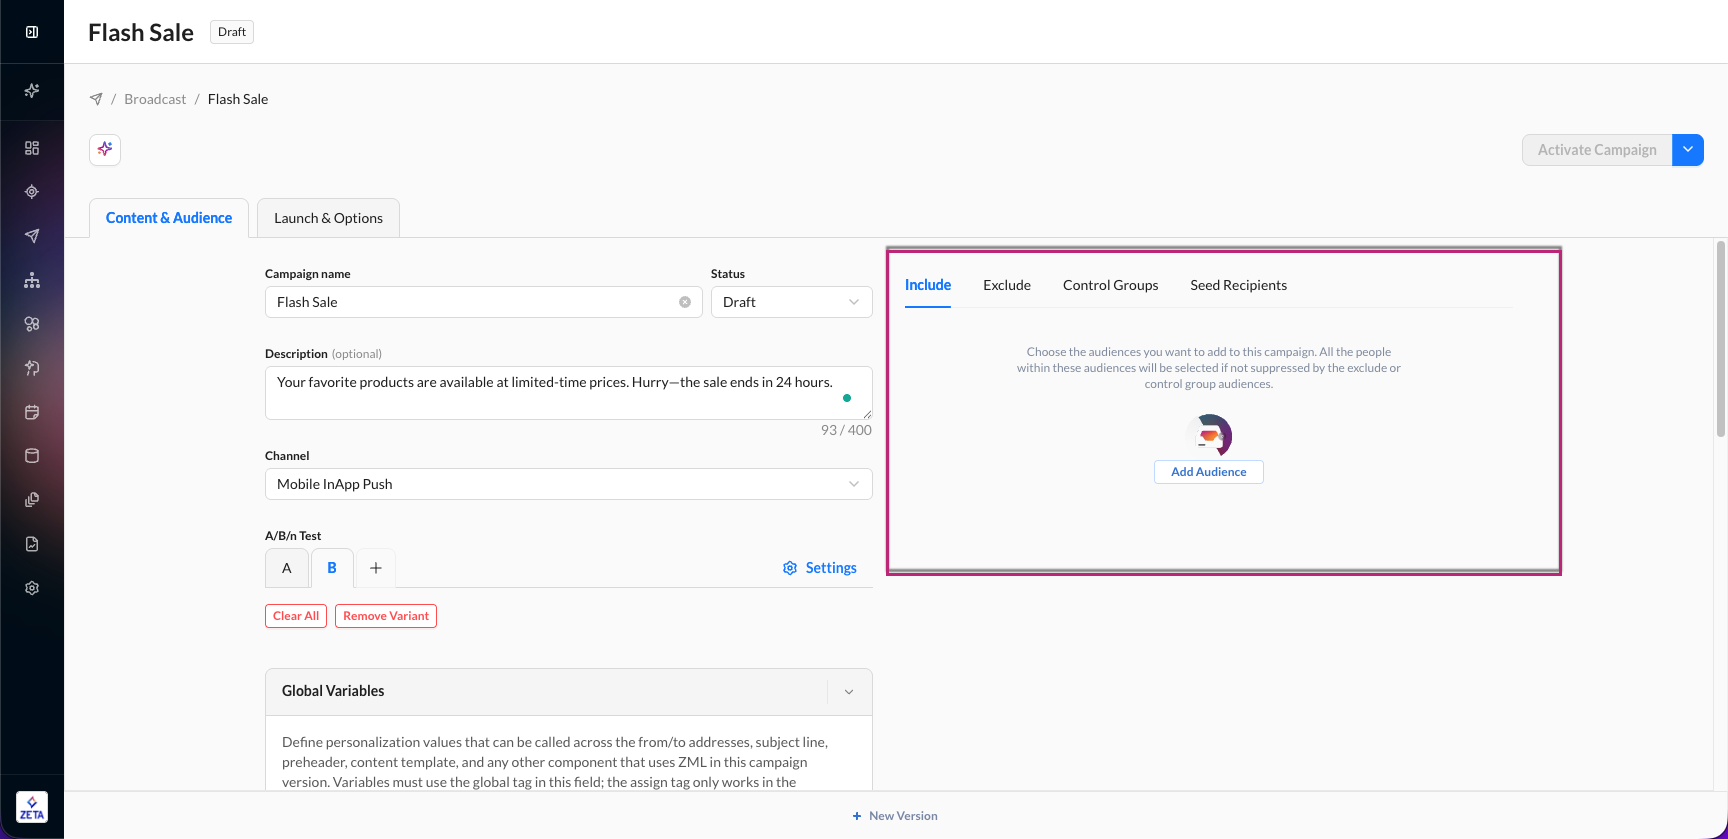Toggle the sidebar collapse panel icon
This screenshot has width=1728, height=839.
click(x=32, y=32)
